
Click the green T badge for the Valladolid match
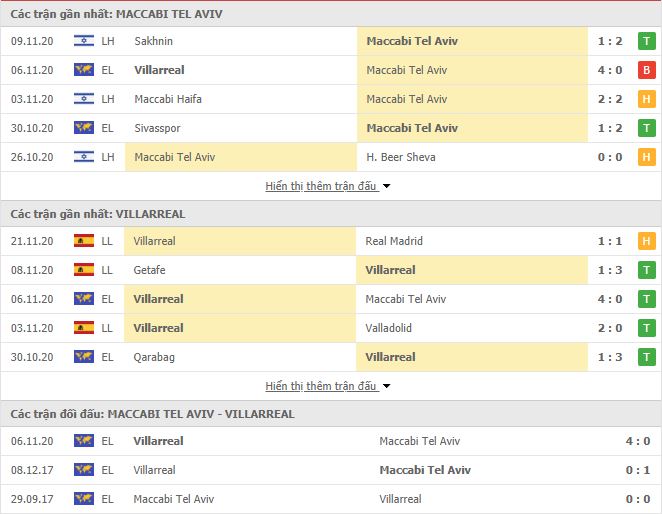tap(646, 328)
